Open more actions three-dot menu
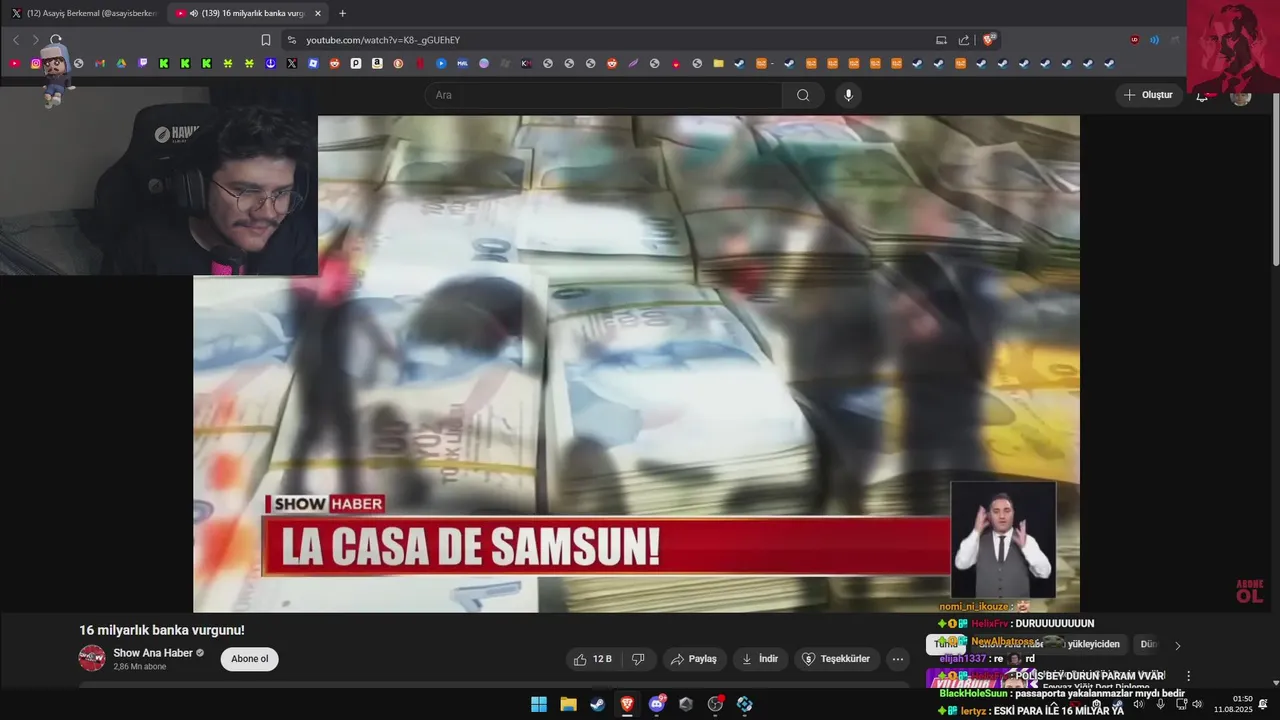Image resolution: width=1280 pixels, height=720 pixels. coord(898,659)
